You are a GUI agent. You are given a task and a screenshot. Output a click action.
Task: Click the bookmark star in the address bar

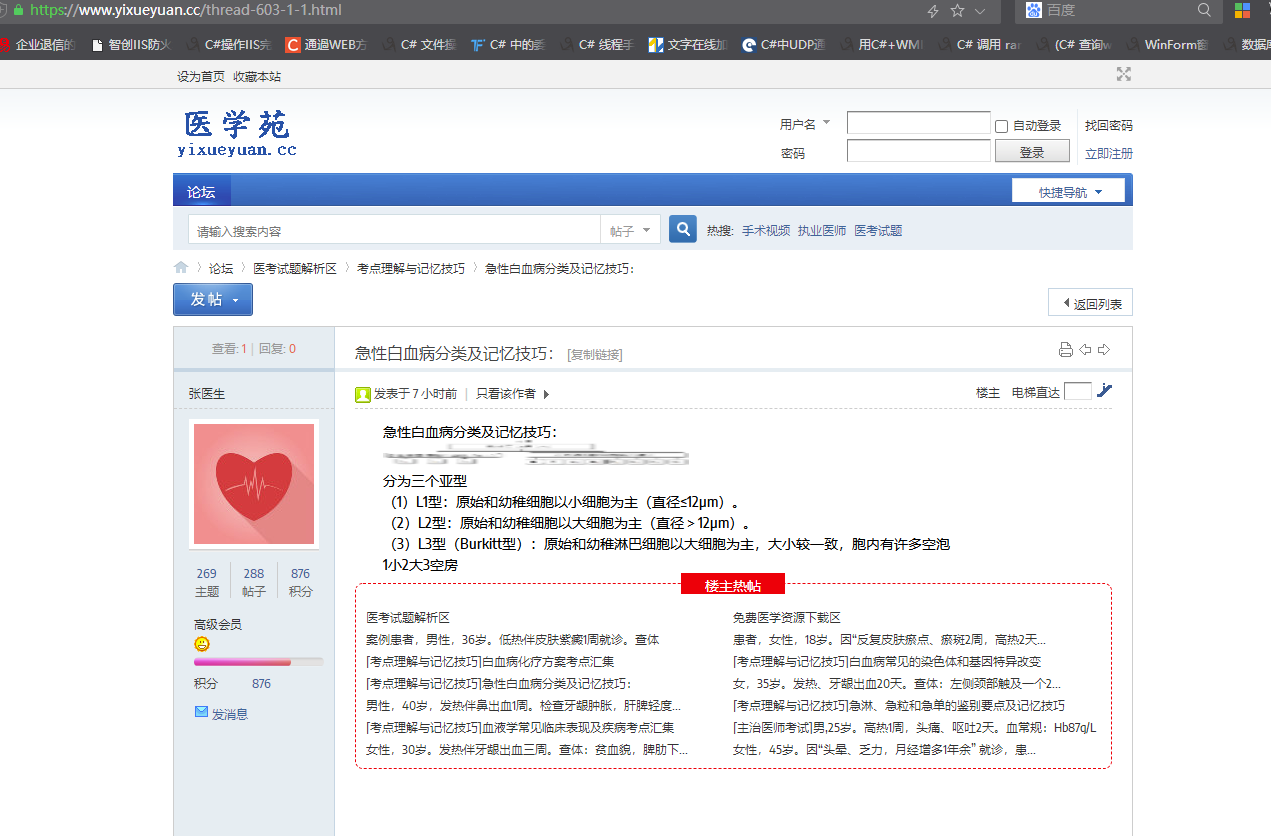(957, 11)
